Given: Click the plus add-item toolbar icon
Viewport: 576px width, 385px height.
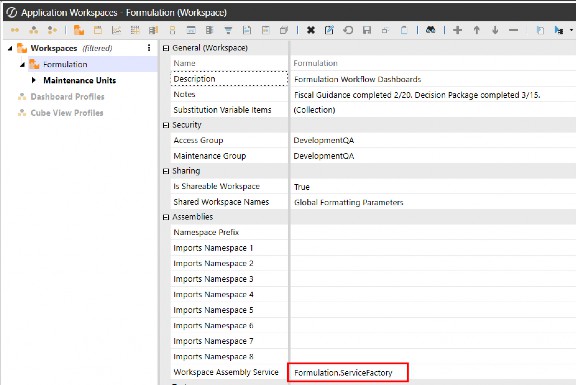Looking at the screenshot, I should [457, 30].
